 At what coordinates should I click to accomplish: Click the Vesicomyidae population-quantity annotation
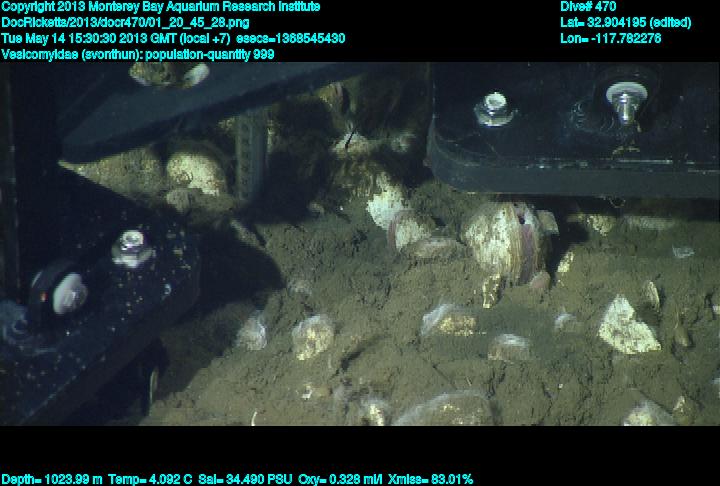pos(138,54)
